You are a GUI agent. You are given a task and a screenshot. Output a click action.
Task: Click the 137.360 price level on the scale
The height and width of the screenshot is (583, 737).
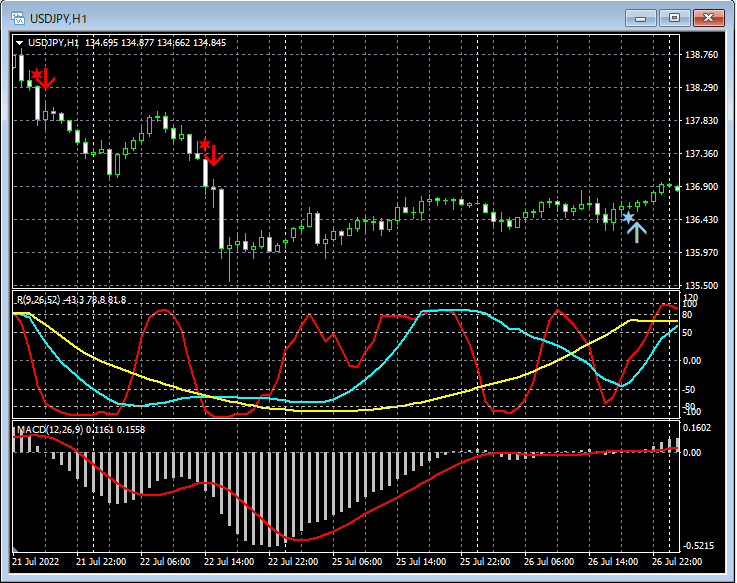tap(701, 154)
